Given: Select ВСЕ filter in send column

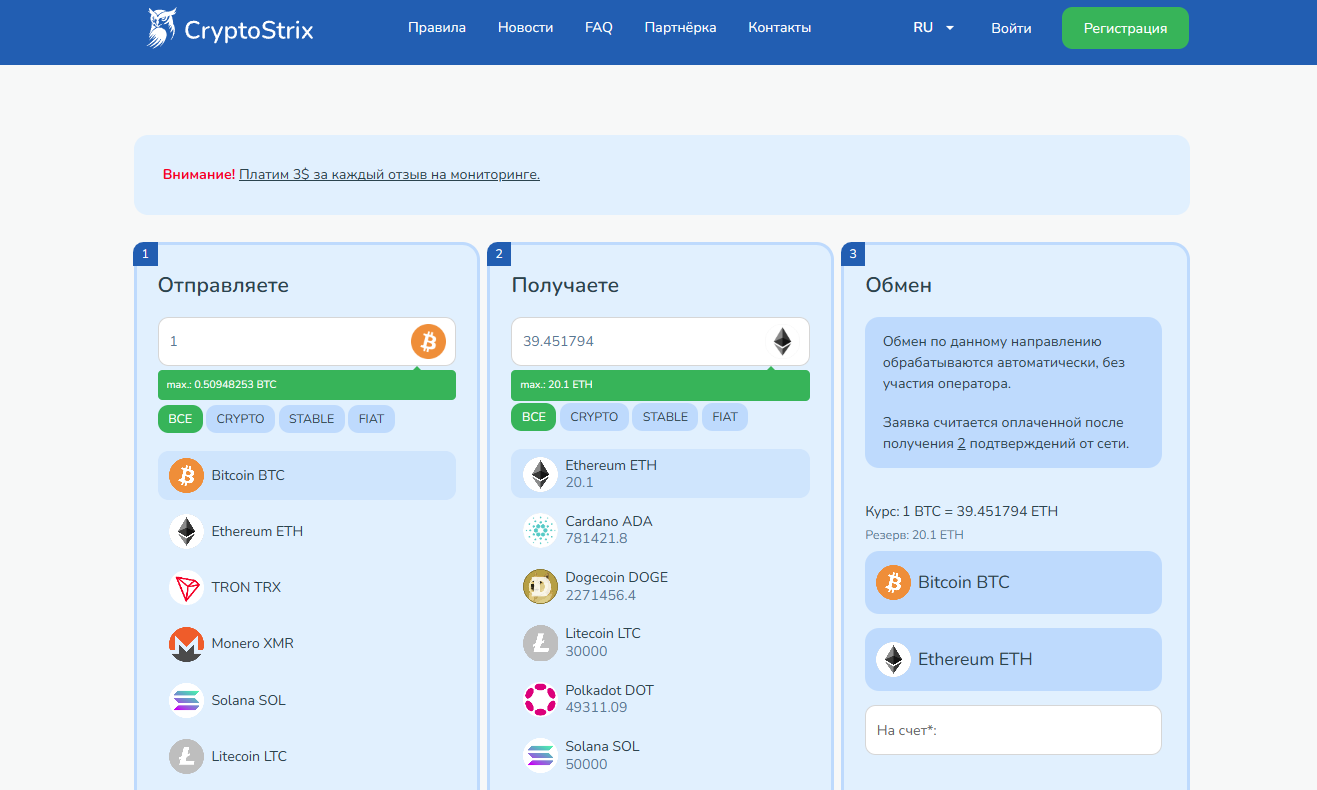Looking at the screenshot, I should [180, 418].
